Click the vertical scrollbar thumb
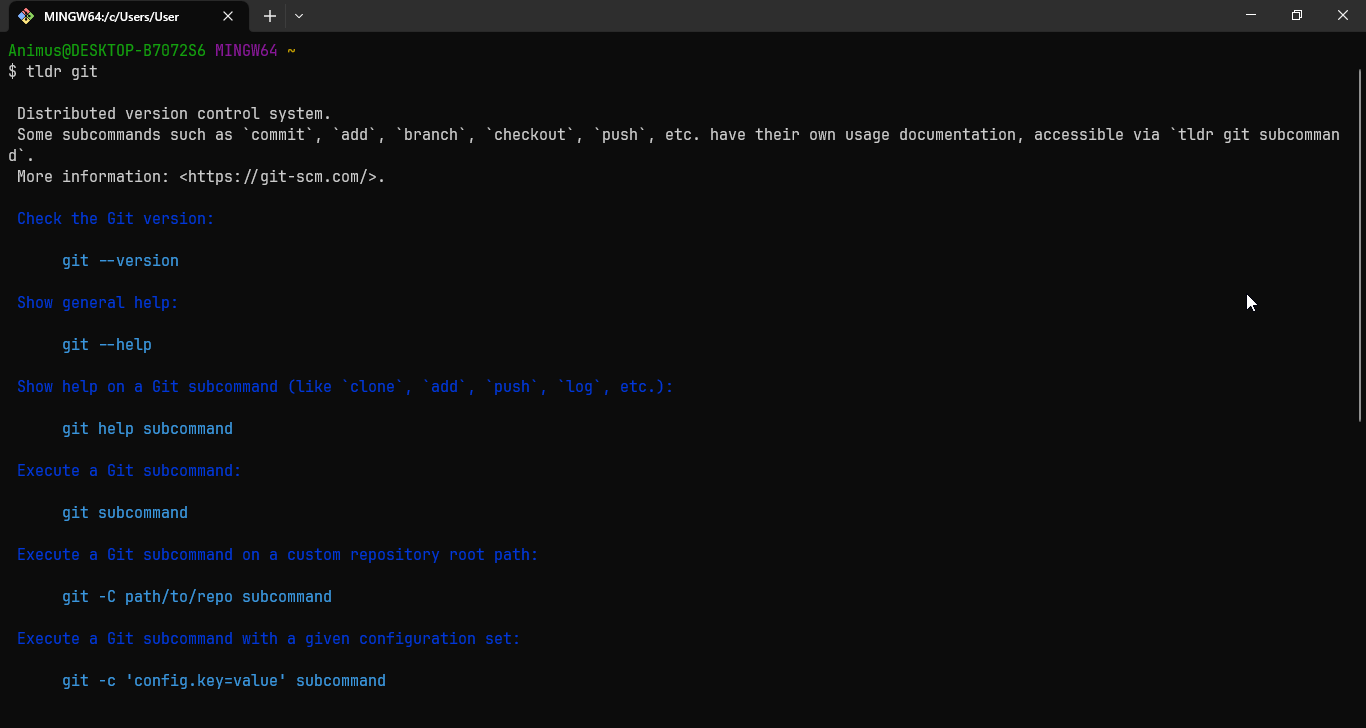Screen dimensions: 1366x728 coord(1360,245)
